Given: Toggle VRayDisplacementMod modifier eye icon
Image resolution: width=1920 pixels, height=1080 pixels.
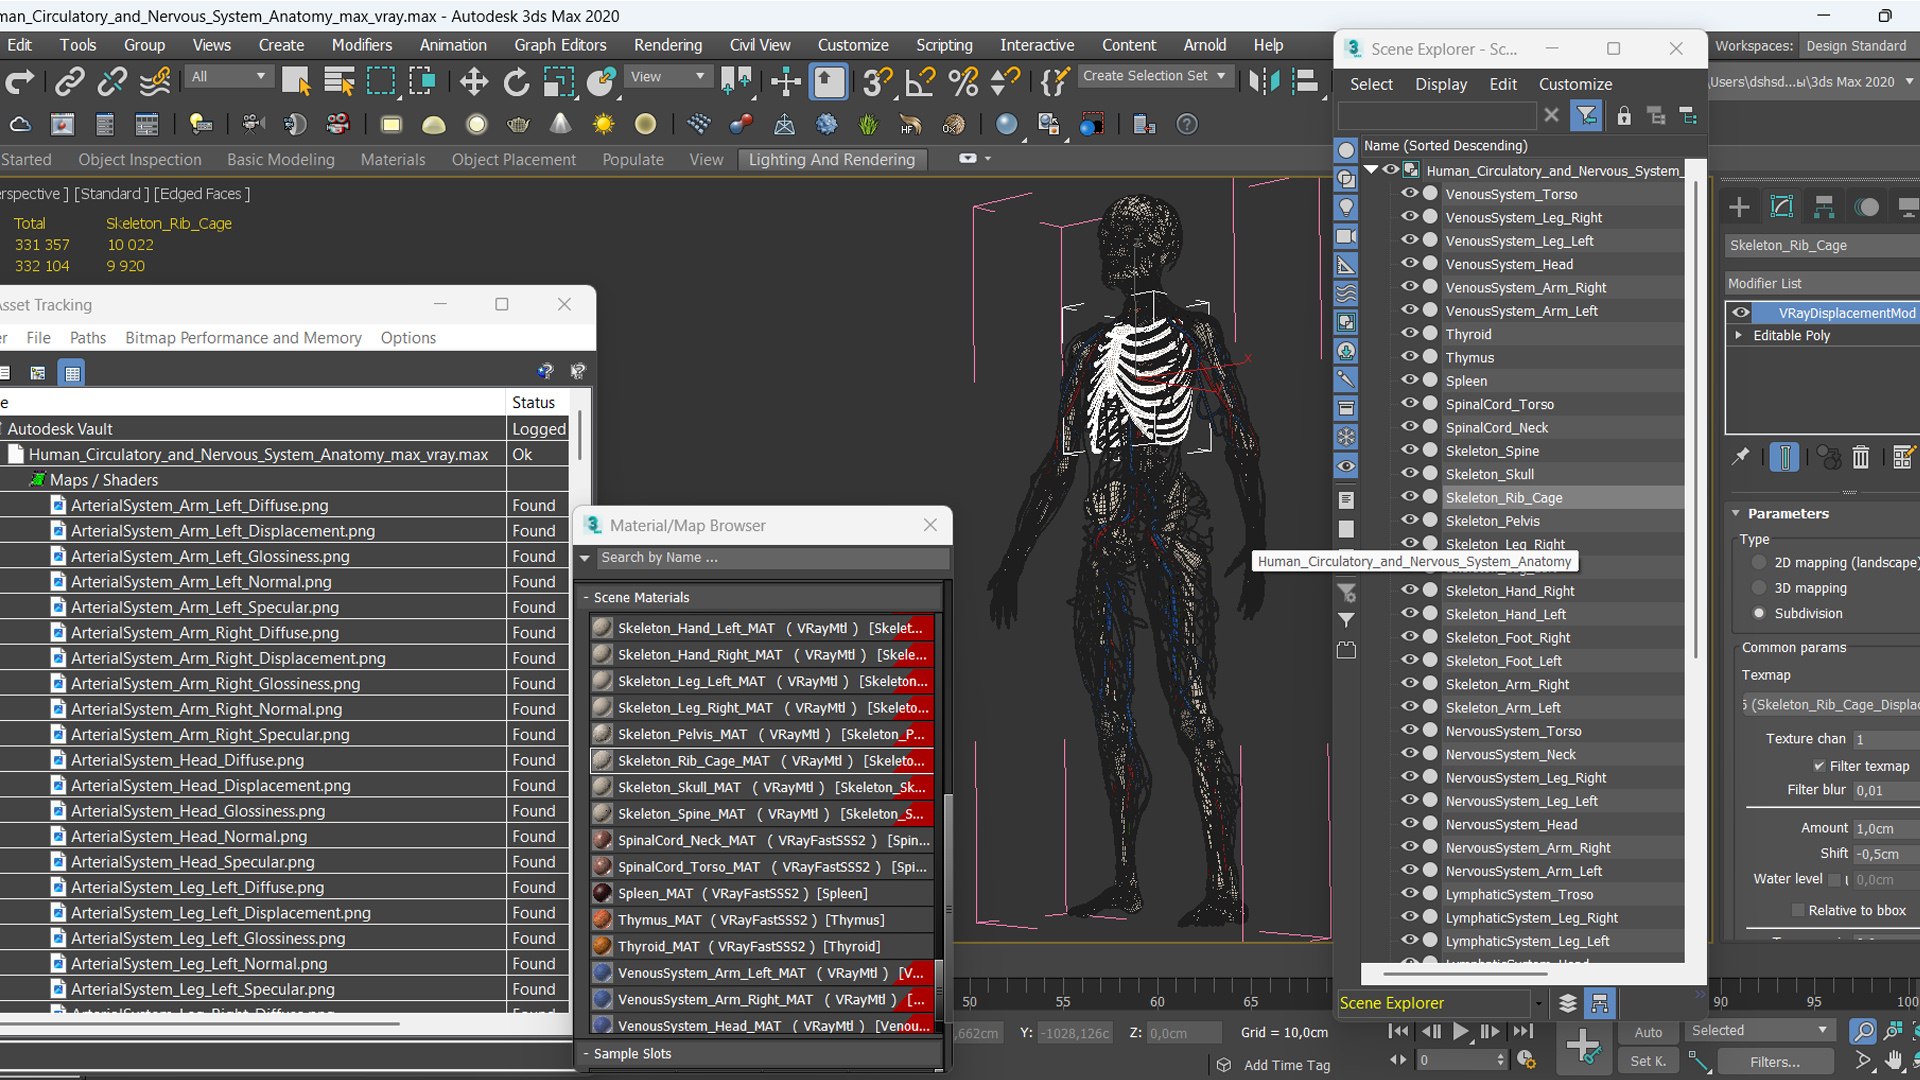Looking at the screenshot, I should [1741, 313].
